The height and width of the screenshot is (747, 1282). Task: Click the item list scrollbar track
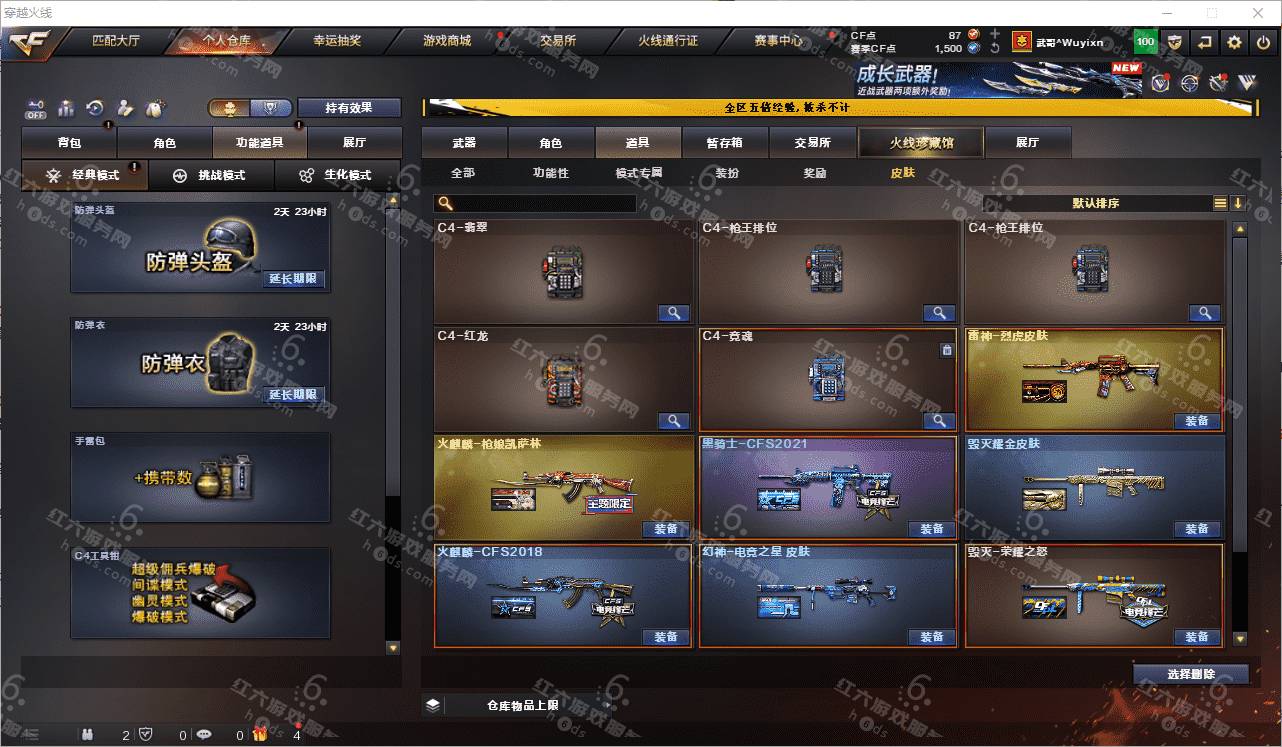tap(1240, 435)
